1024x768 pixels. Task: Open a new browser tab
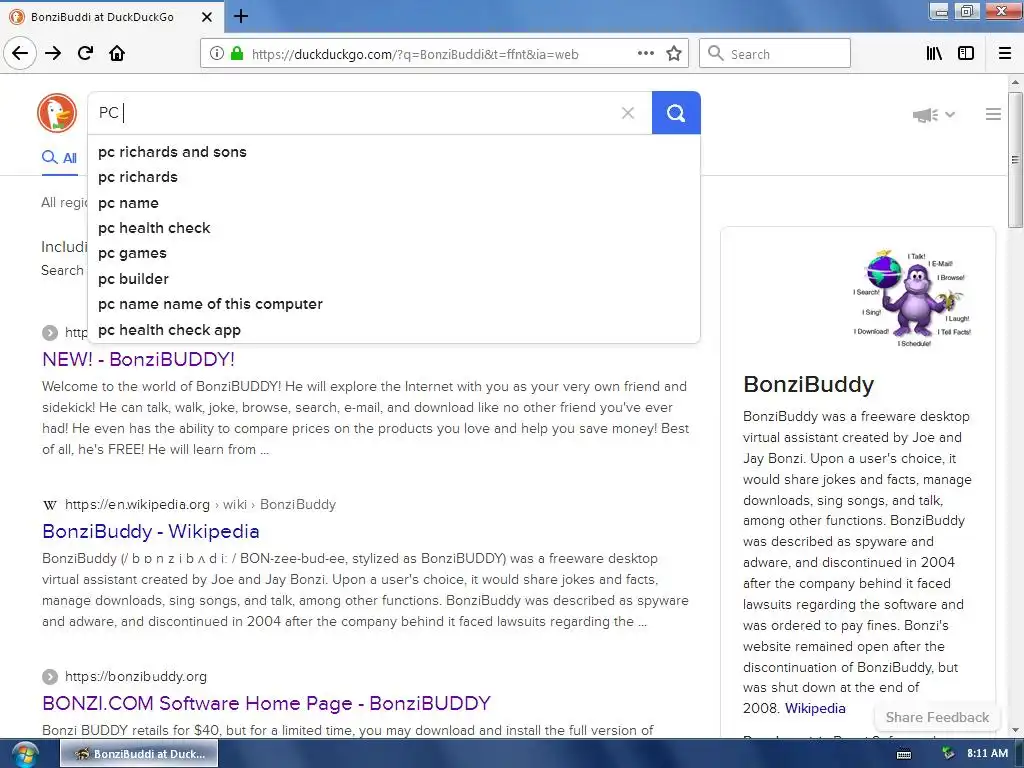coord(241,16)
